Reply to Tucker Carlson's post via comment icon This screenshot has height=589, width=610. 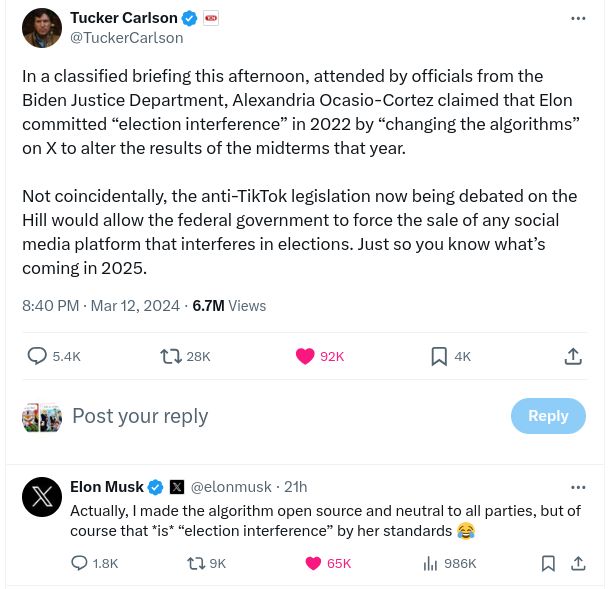click(37, 356)
